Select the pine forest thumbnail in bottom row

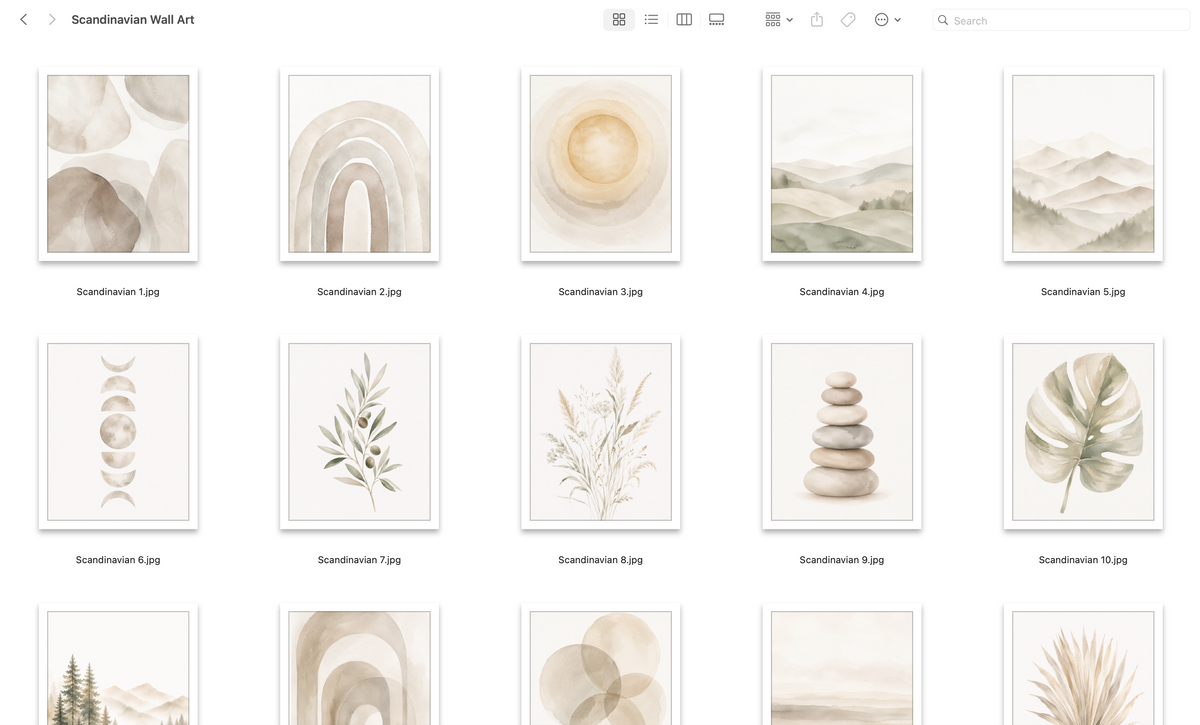point(118,664)
